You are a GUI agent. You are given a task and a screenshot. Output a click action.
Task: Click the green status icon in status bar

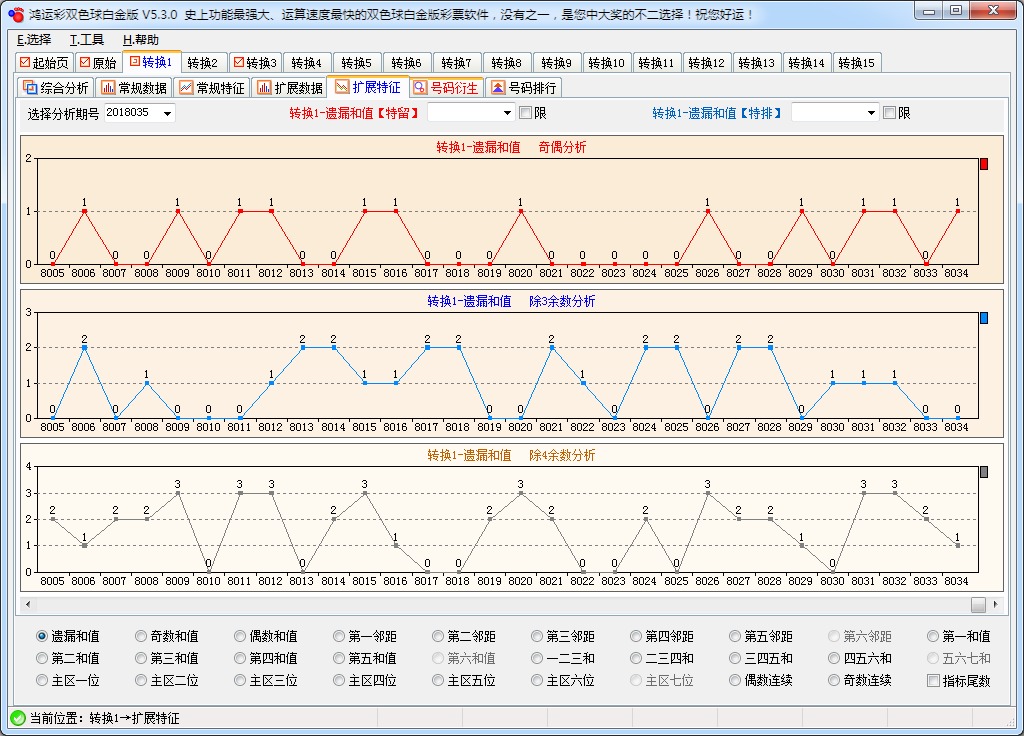pyautogui.click(x=17, y=718)
